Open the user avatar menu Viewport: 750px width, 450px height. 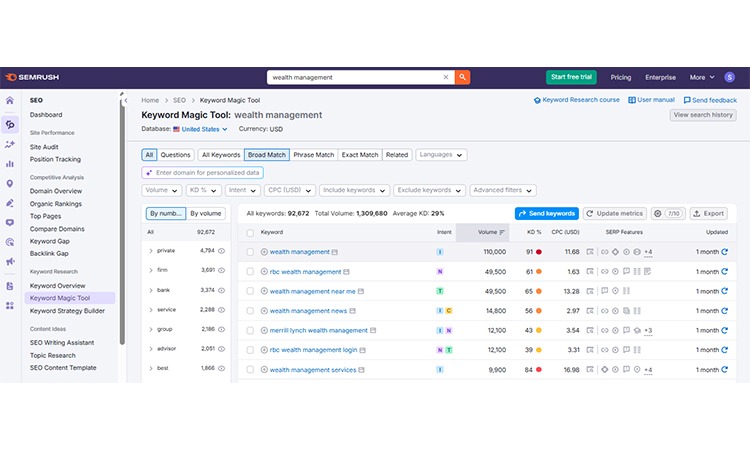(x=729, y=77)
